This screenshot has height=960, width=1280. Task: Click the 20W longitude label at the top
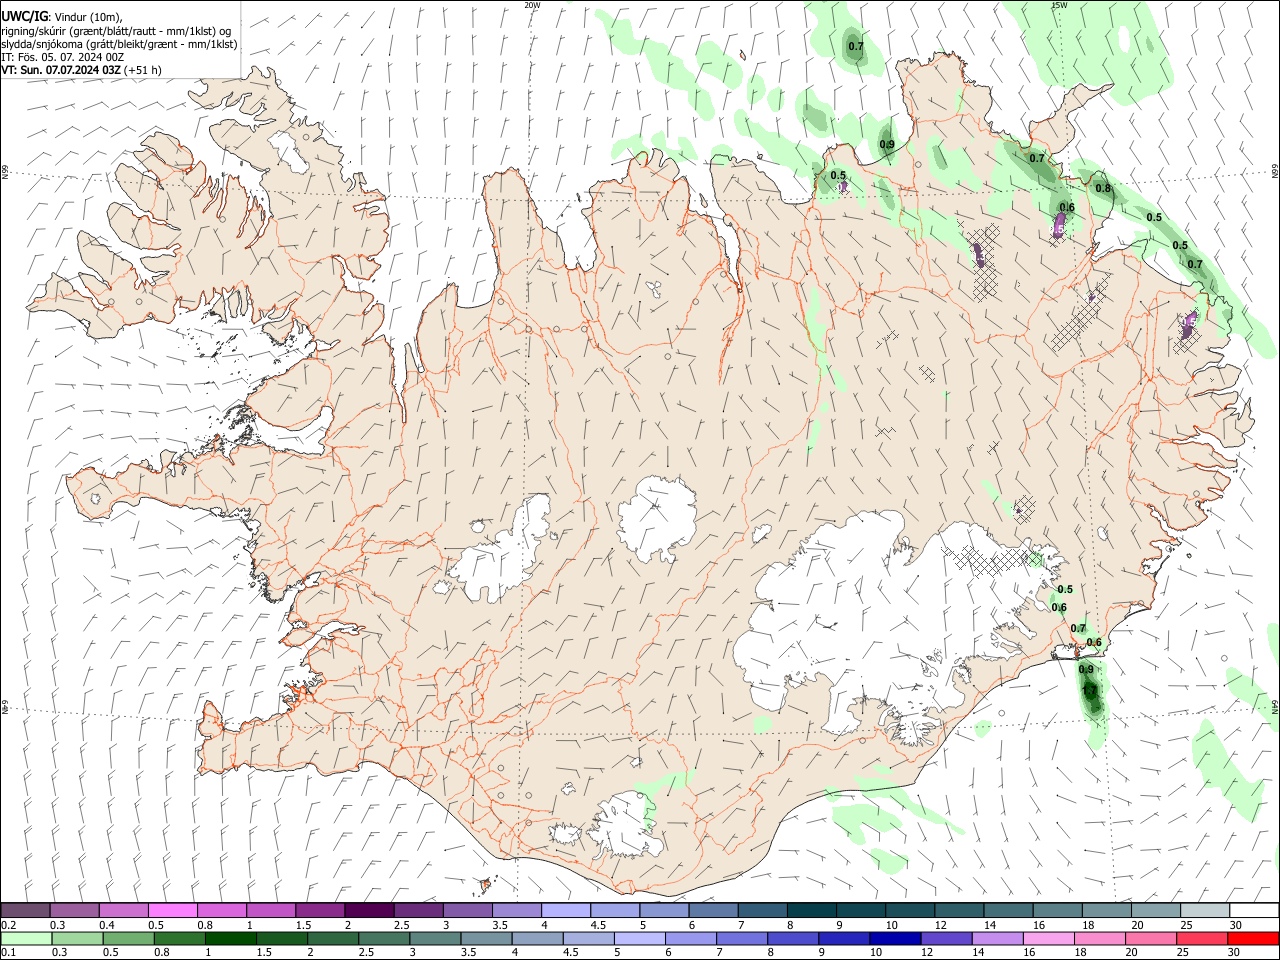coord(533,5)
